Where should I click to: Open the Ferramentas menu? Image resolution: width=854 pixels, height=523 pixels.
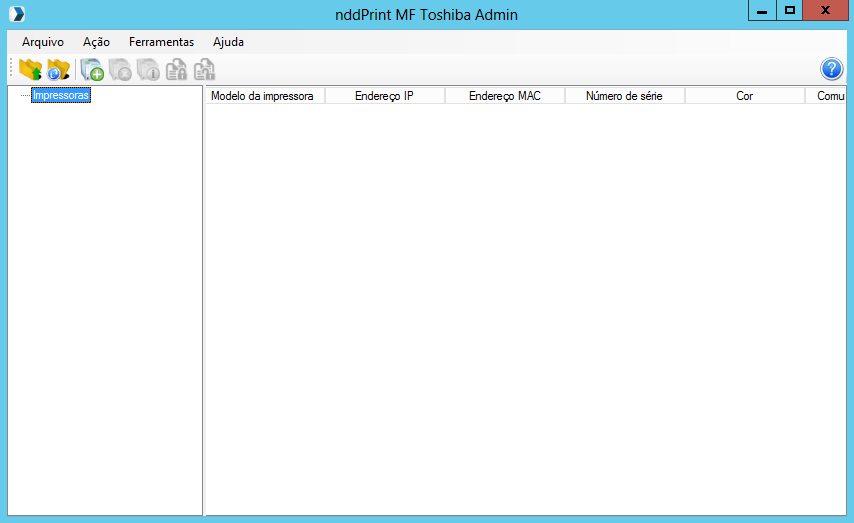tap(161, 42)
